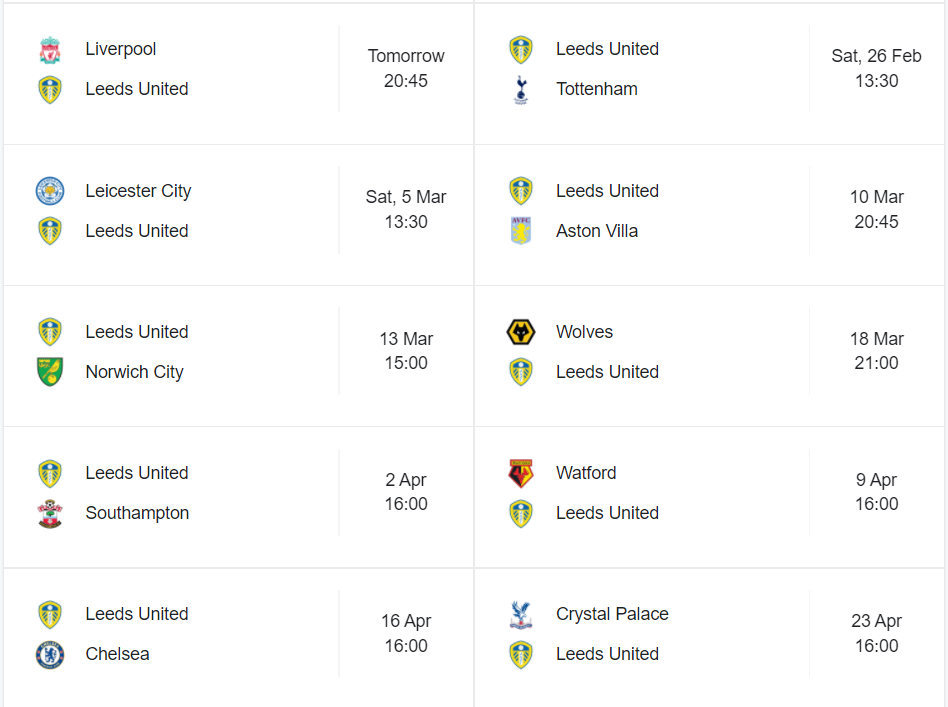Click the Leicester City crest icon
Viewport: 948px width, 707px height.
[50, 191]
